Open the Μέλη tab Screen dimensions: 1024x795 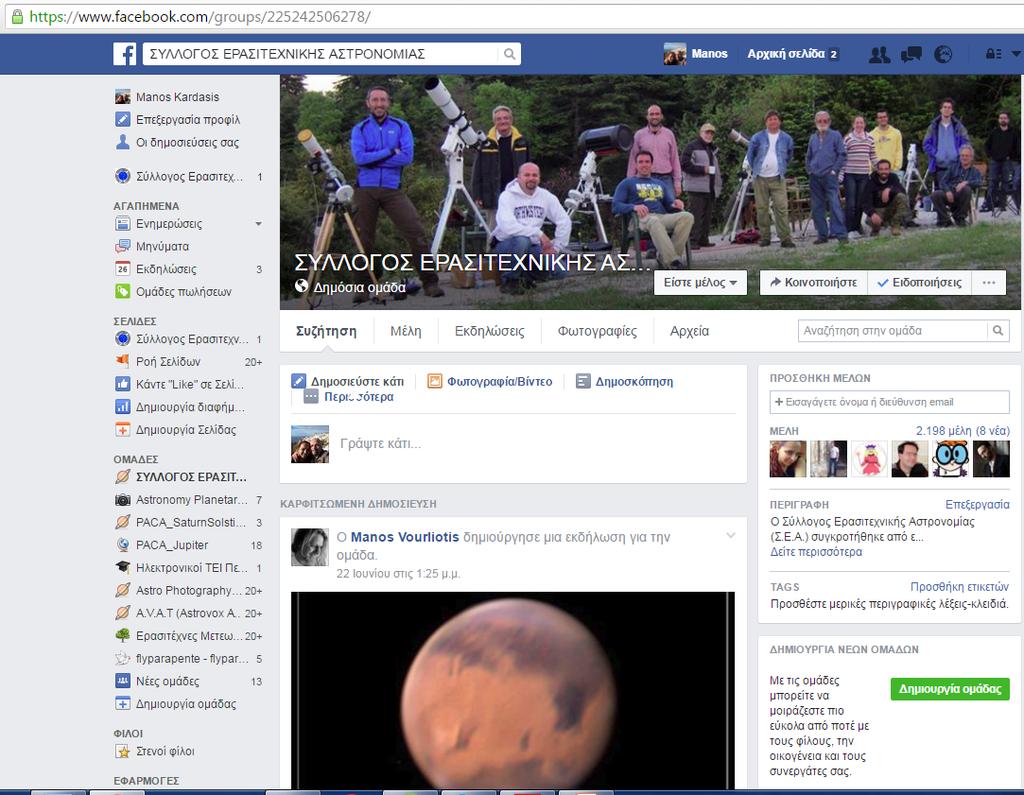click(x=406, y=331)
